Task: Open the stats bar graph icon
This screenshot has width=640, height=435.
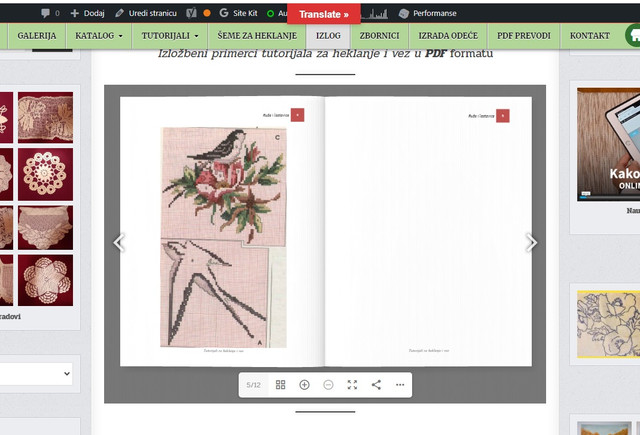Action: [375, 13]
